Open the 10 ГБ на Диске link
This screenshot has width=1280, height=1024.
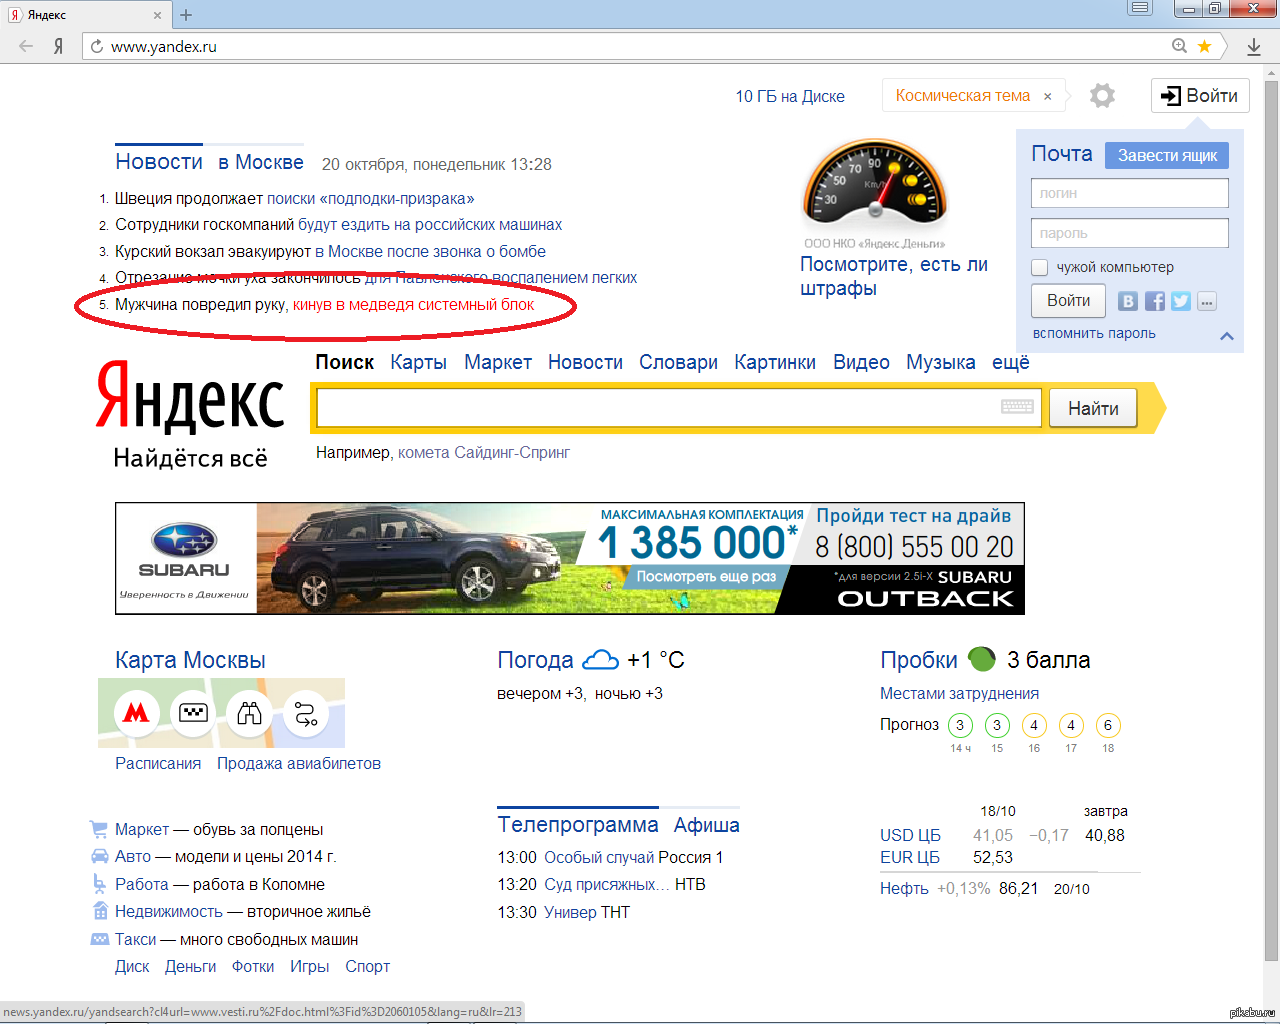[x=790, y=96]
